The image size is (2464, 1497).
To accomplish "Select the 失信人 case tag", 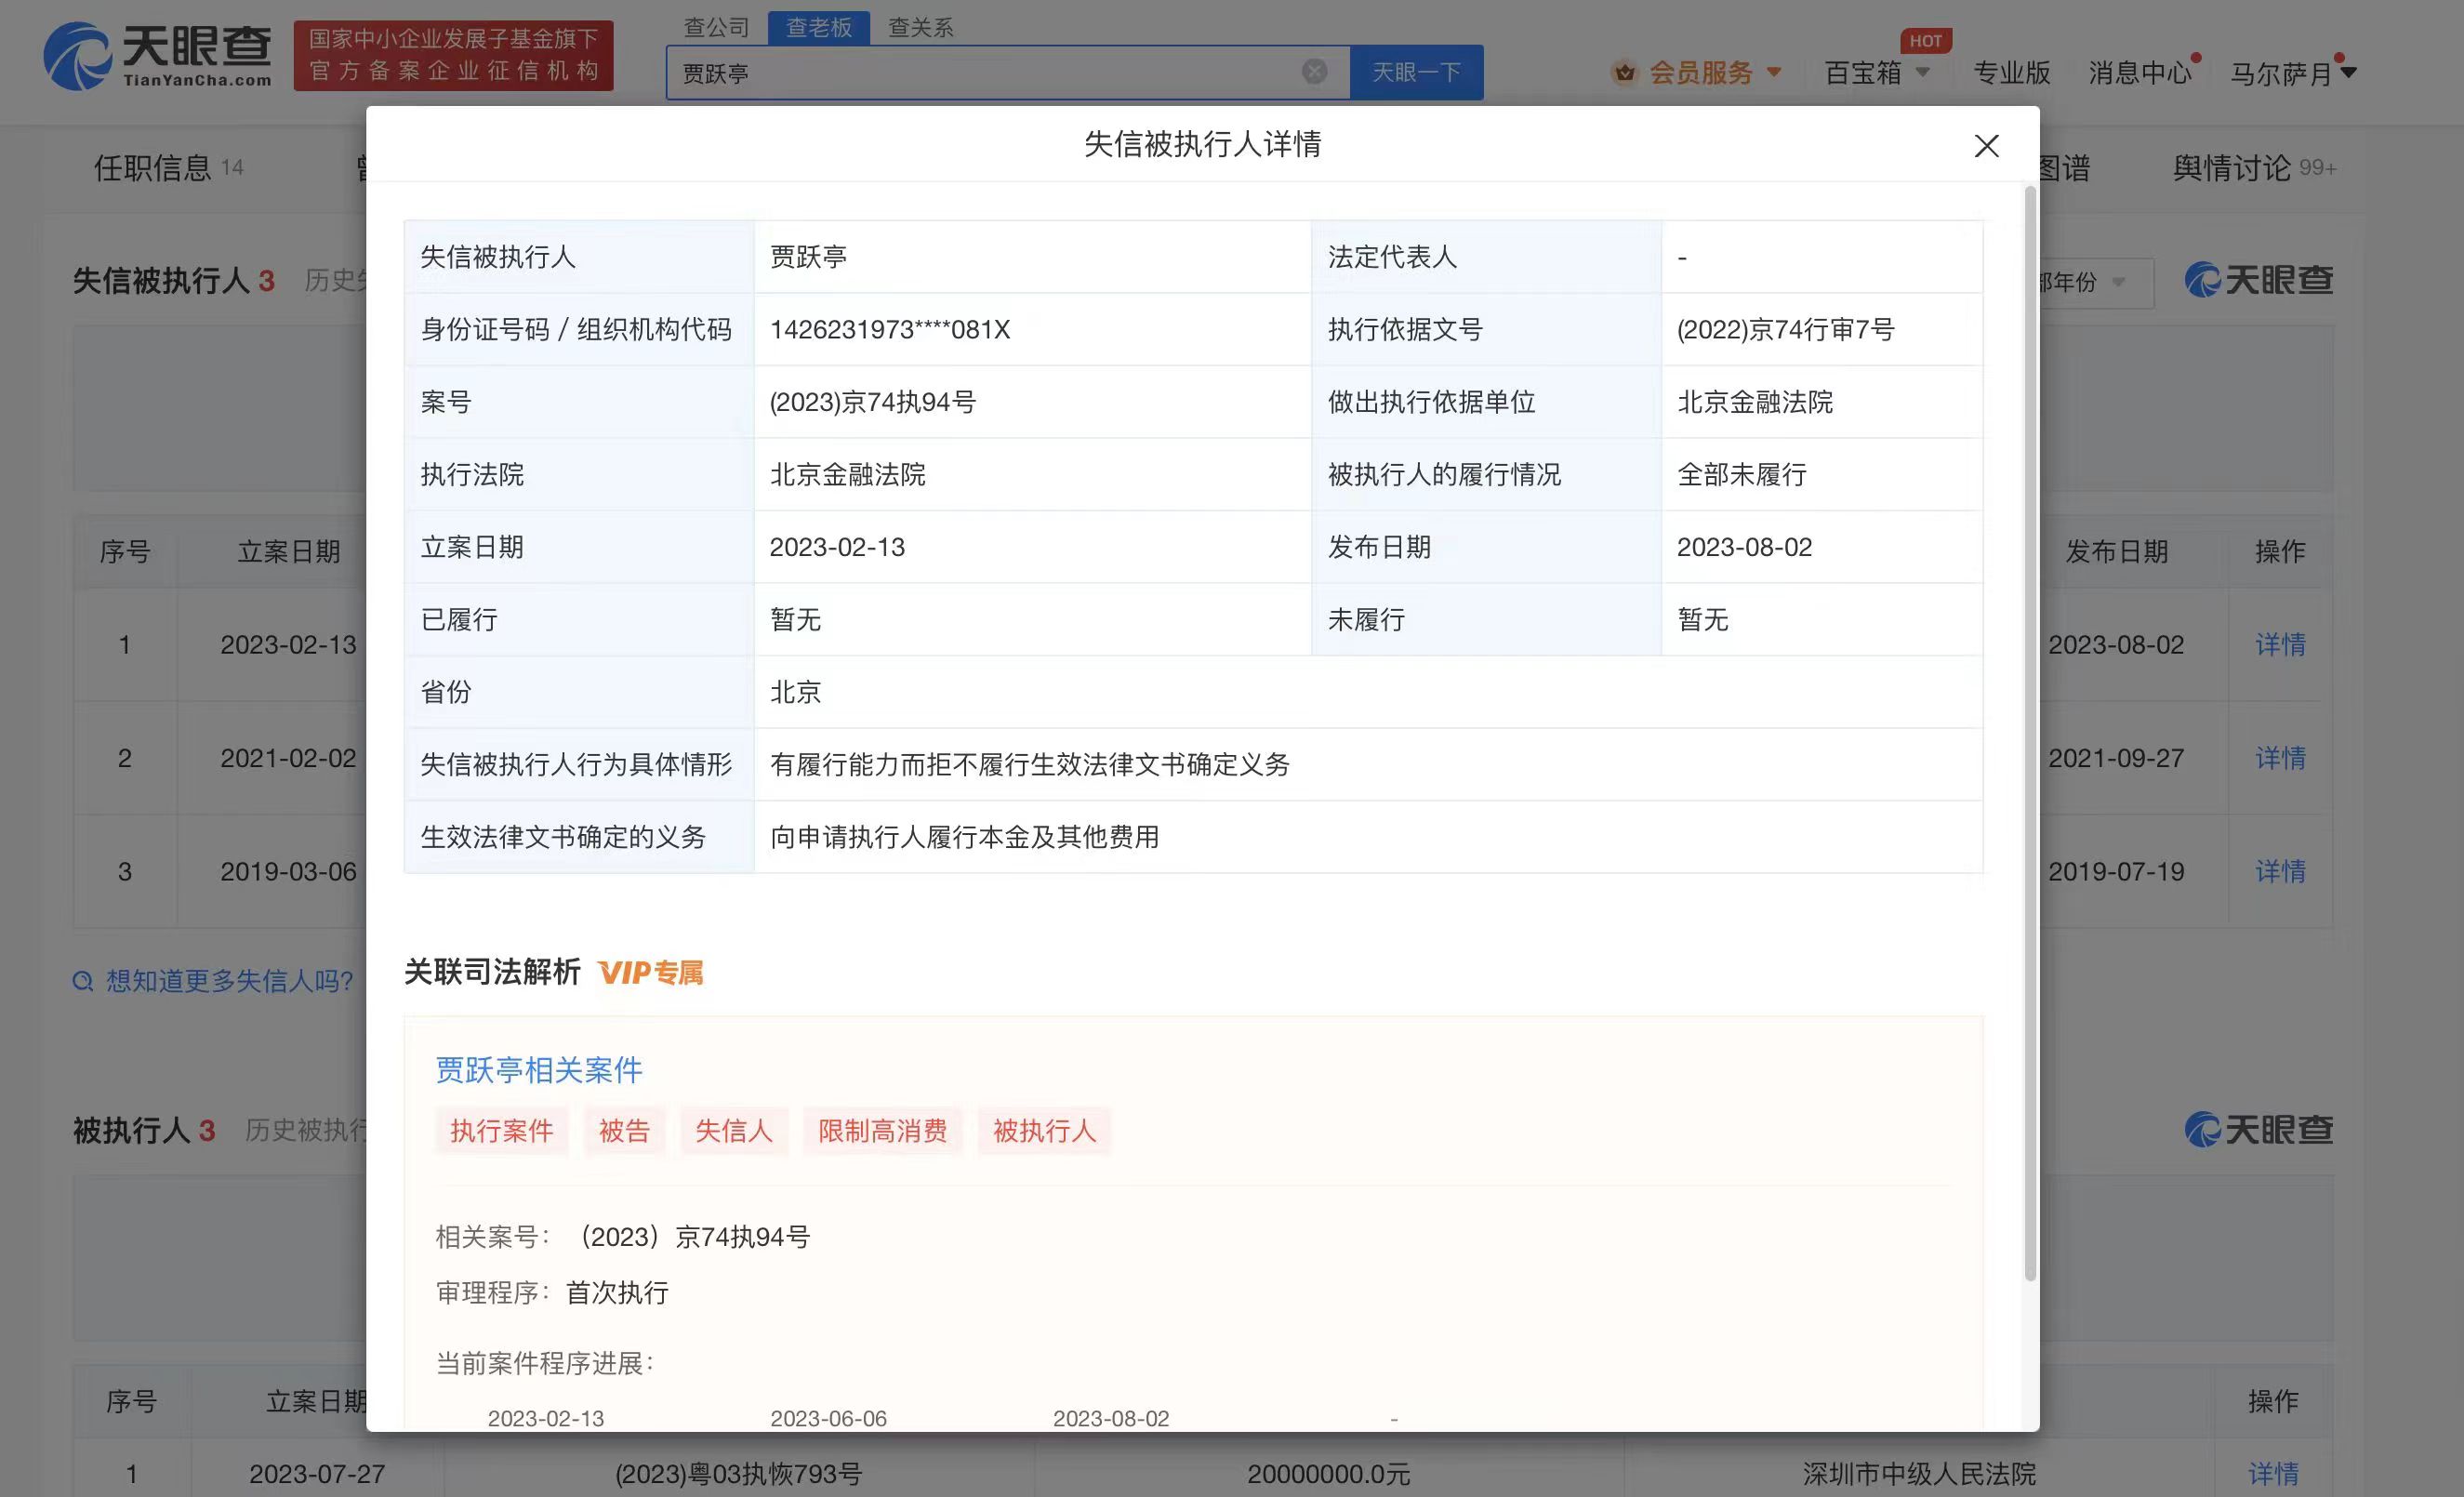I will (x=734, y=1131).
